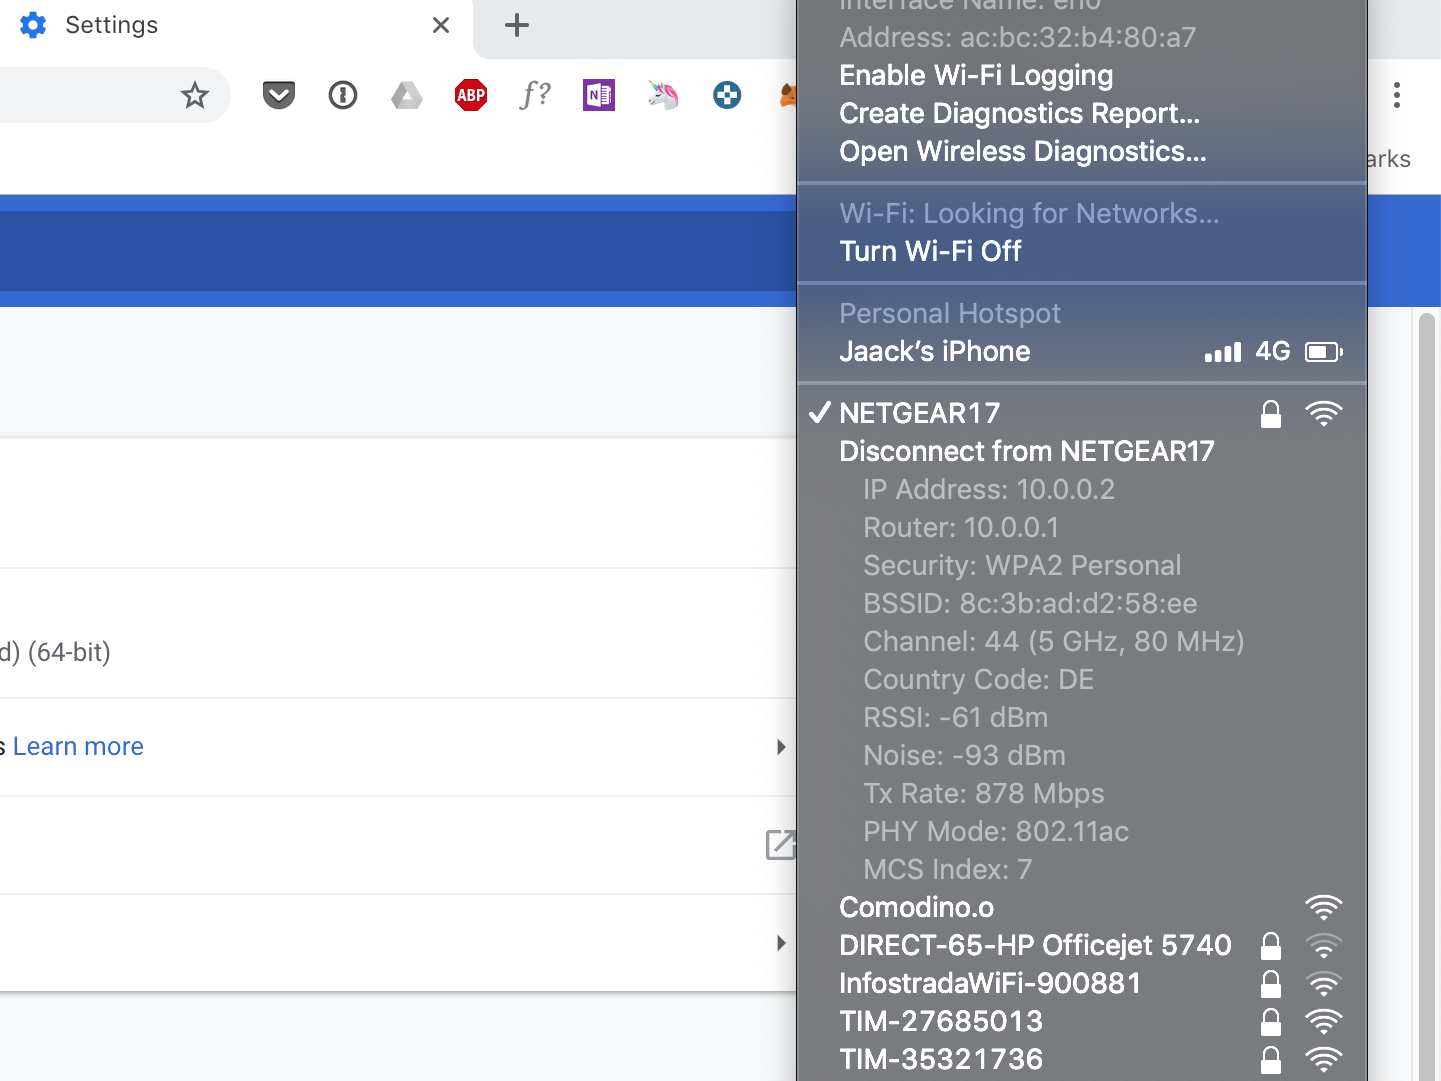Open the WhatFont f? extension

[535, 96]
